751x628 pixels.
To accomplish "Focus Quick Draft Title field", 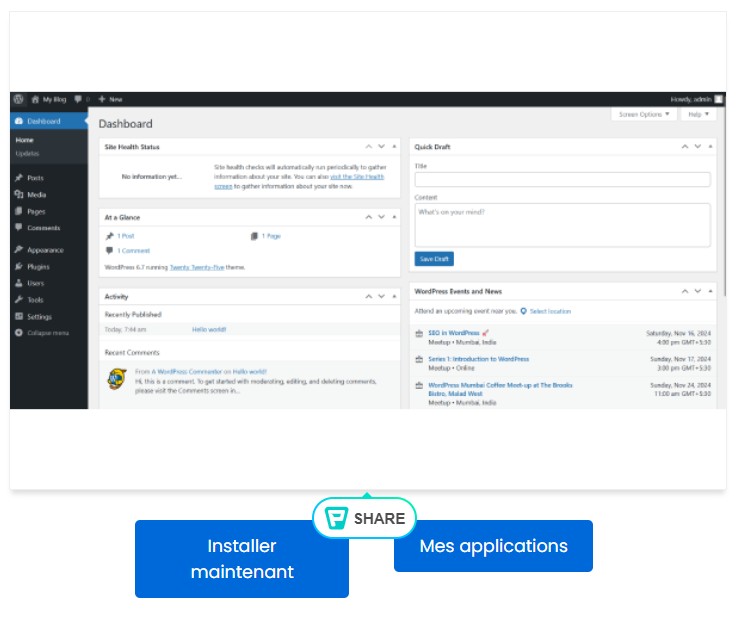I will (x=562, y=180).
